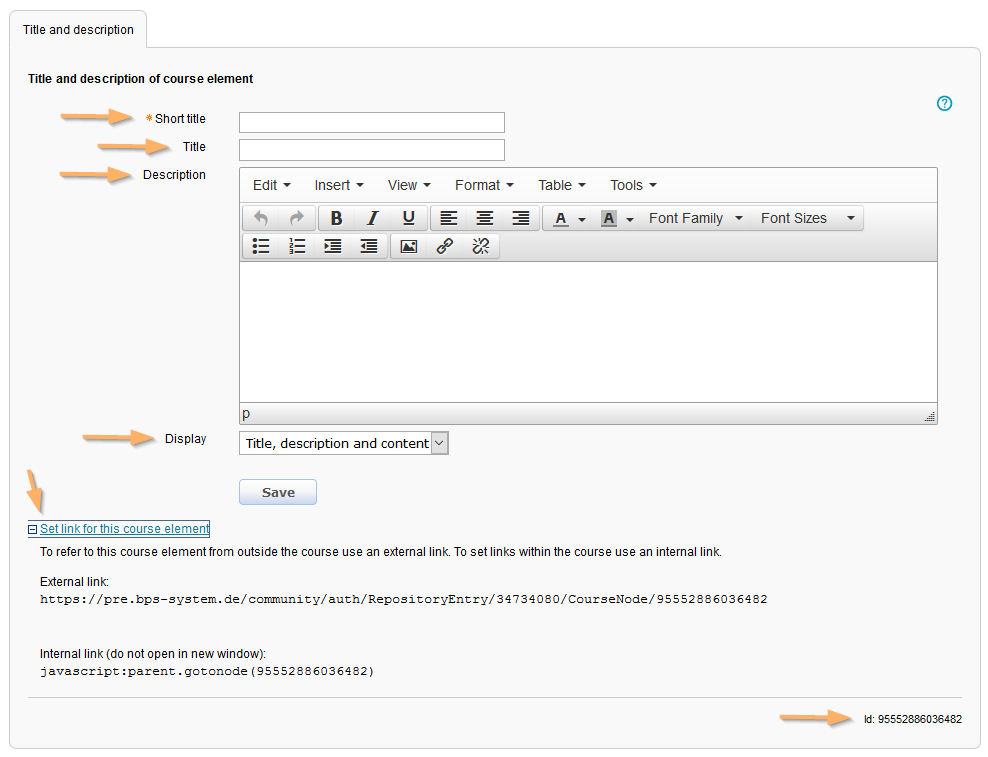Insert a bullet list in description
Screen dimensions: 988x757
[x=261, y=246]
